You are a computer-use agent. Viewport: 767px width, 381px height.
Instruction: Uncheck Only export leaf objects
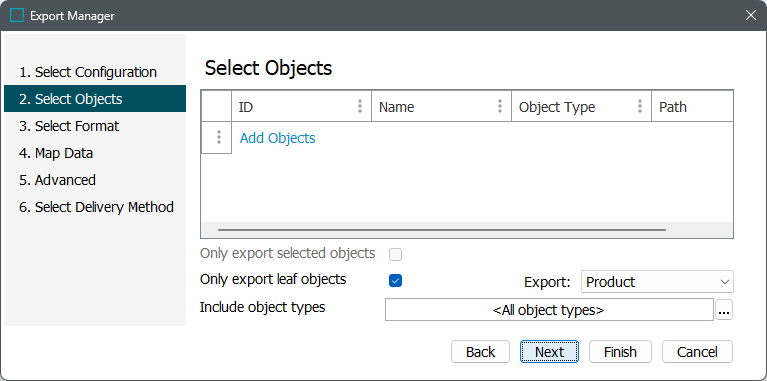[395, 281]
